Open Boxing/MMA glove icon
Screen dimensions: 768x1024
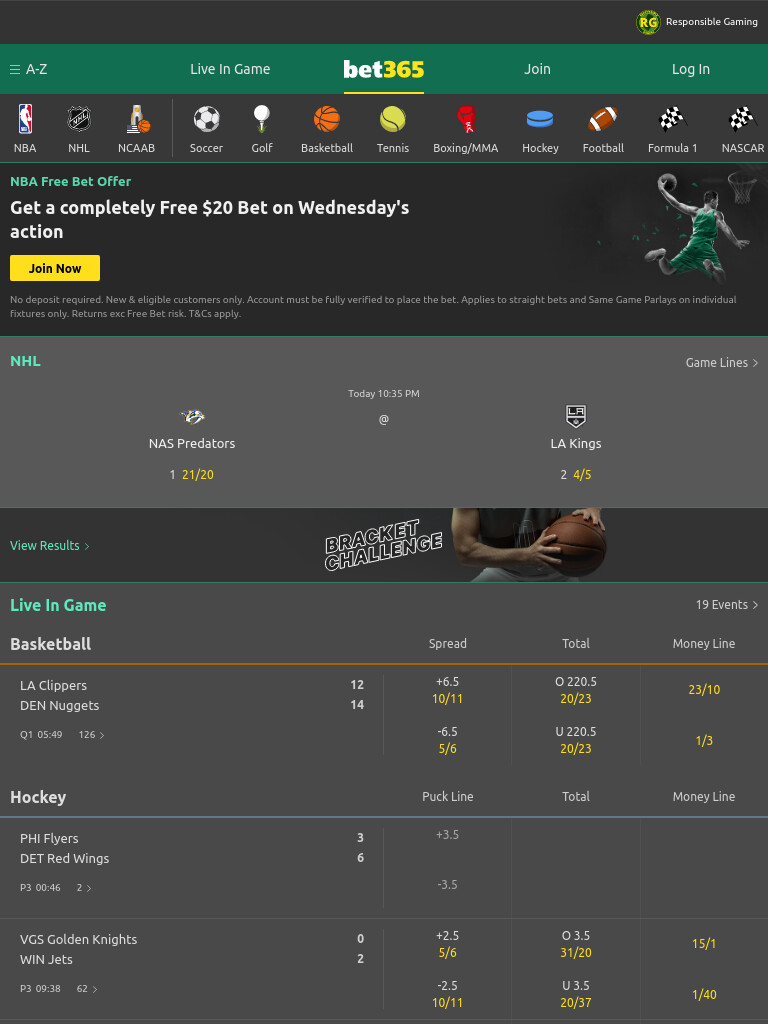pyautogui.click(x=466, y=119)
